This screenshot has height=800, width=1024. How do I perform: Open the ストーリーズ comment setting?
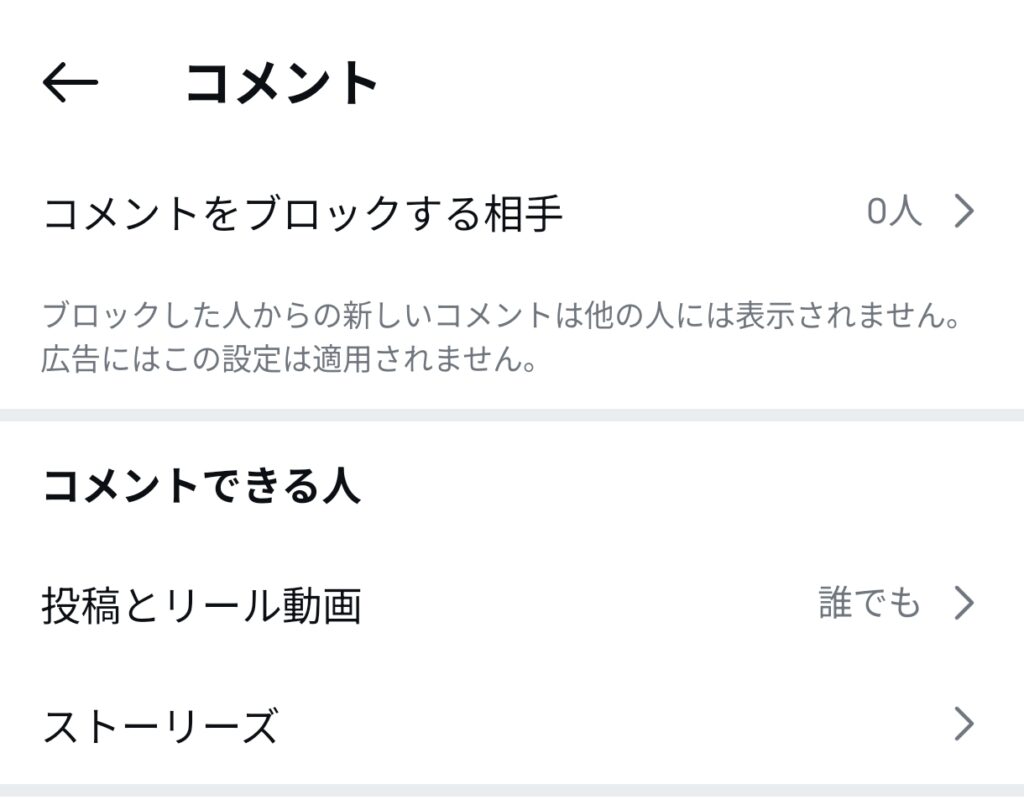[160, 725]
